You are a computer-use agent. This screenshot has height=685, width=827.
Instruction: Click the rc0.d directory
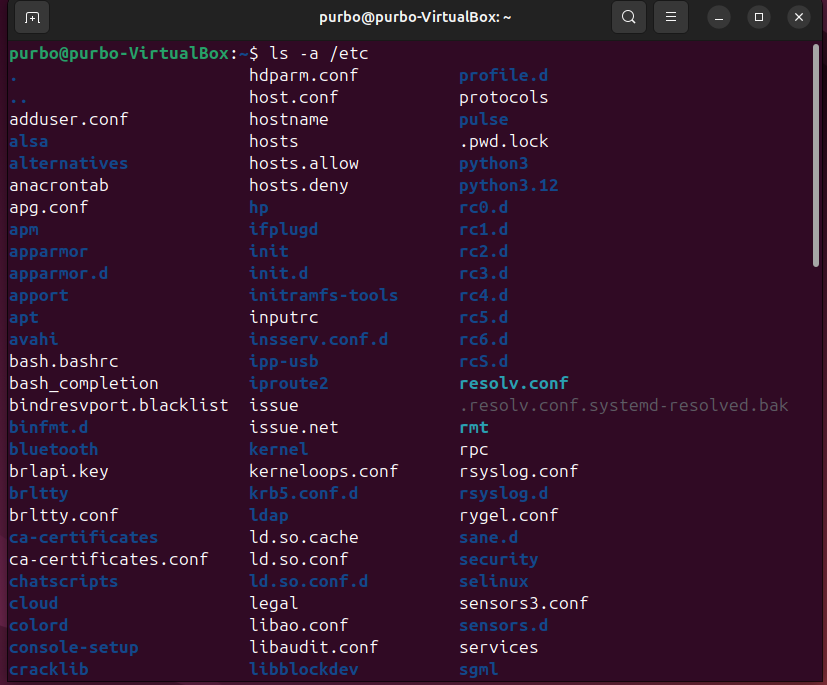[x=484, y=207]
